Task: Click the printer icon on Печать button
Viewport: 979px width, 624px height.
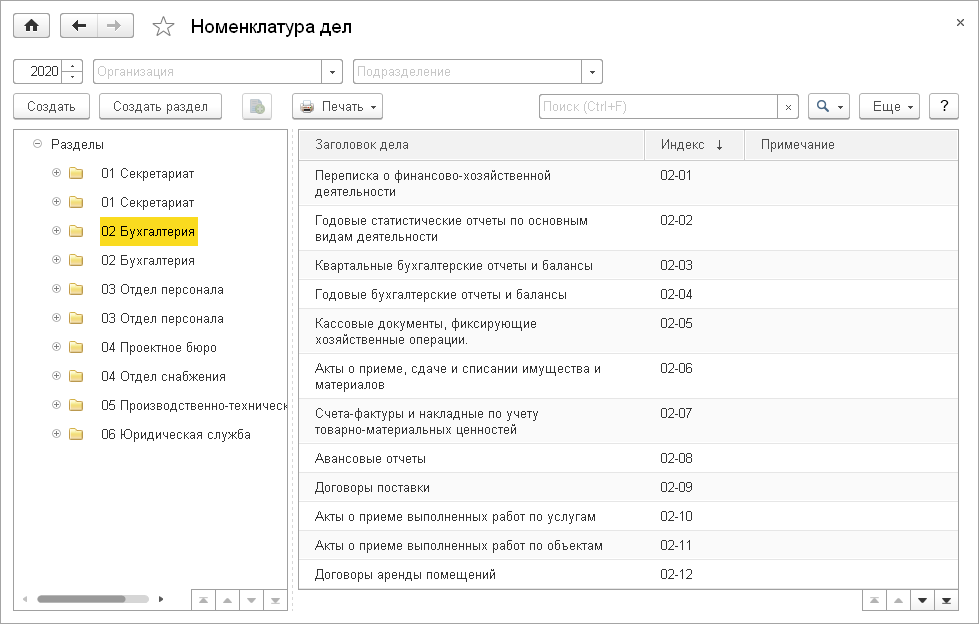Action: [x=308, y=106]
